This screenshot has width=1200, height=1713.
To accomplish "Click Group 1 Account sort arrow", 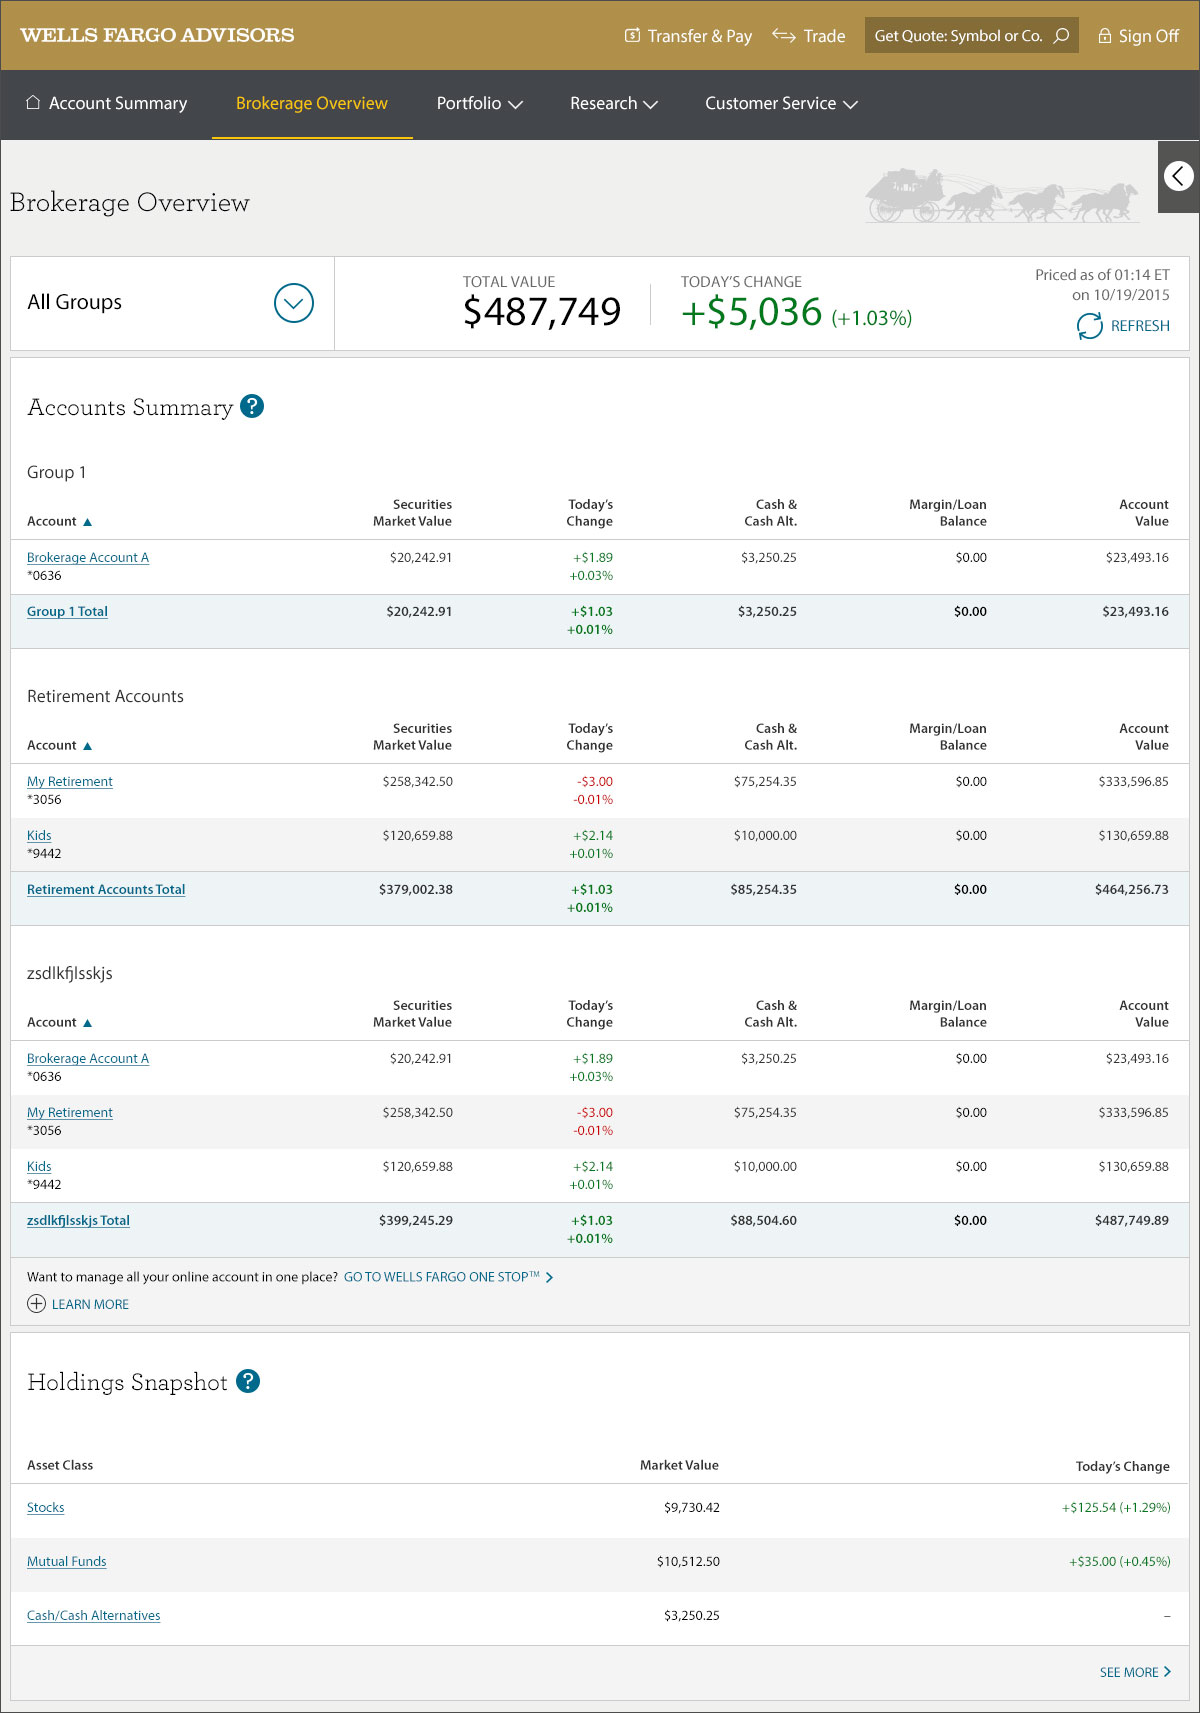I will [x=87, y=522].
